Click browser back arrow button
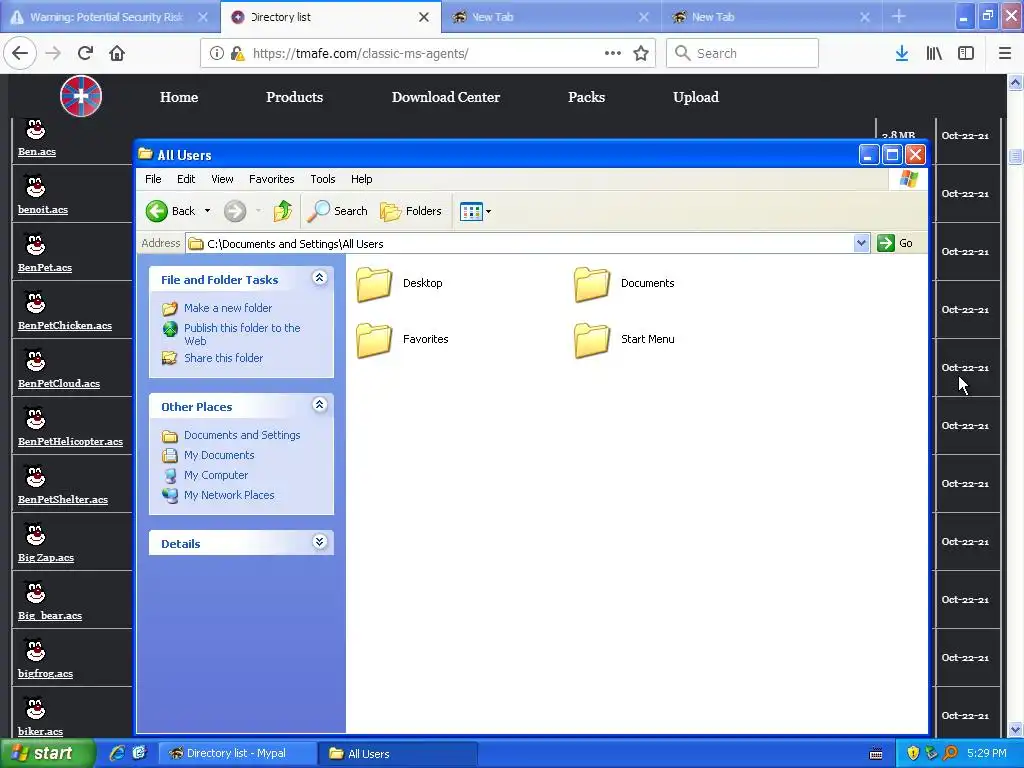The image size is (1024, 768). (x=20, y=53)
